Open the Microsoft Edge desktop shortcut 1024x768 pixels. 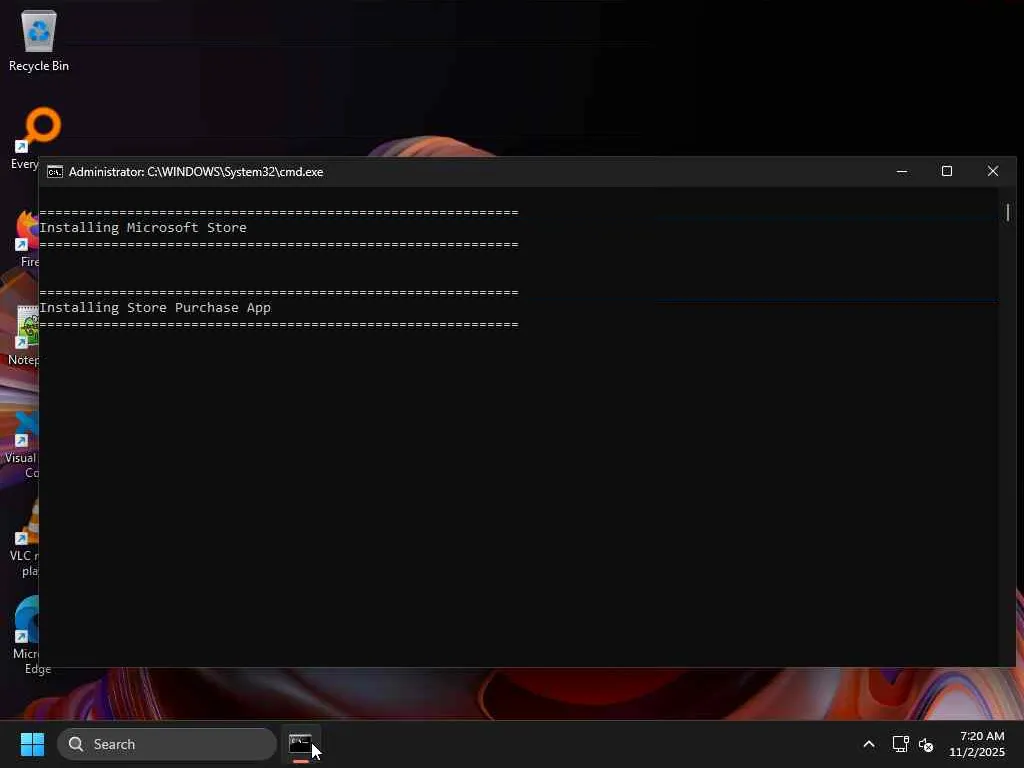click(x=26, y=633)
